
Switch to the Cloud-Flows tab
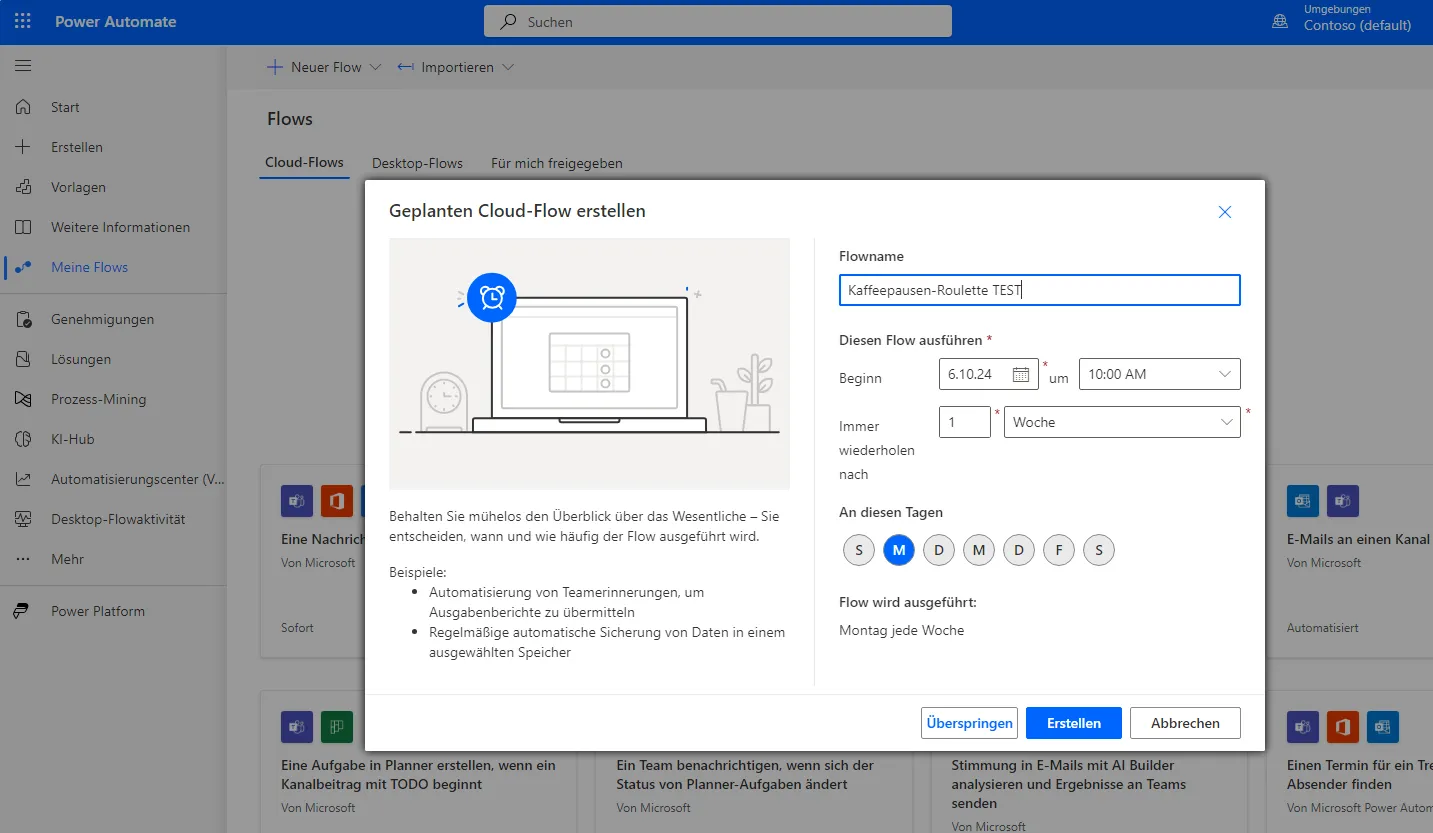304,162
